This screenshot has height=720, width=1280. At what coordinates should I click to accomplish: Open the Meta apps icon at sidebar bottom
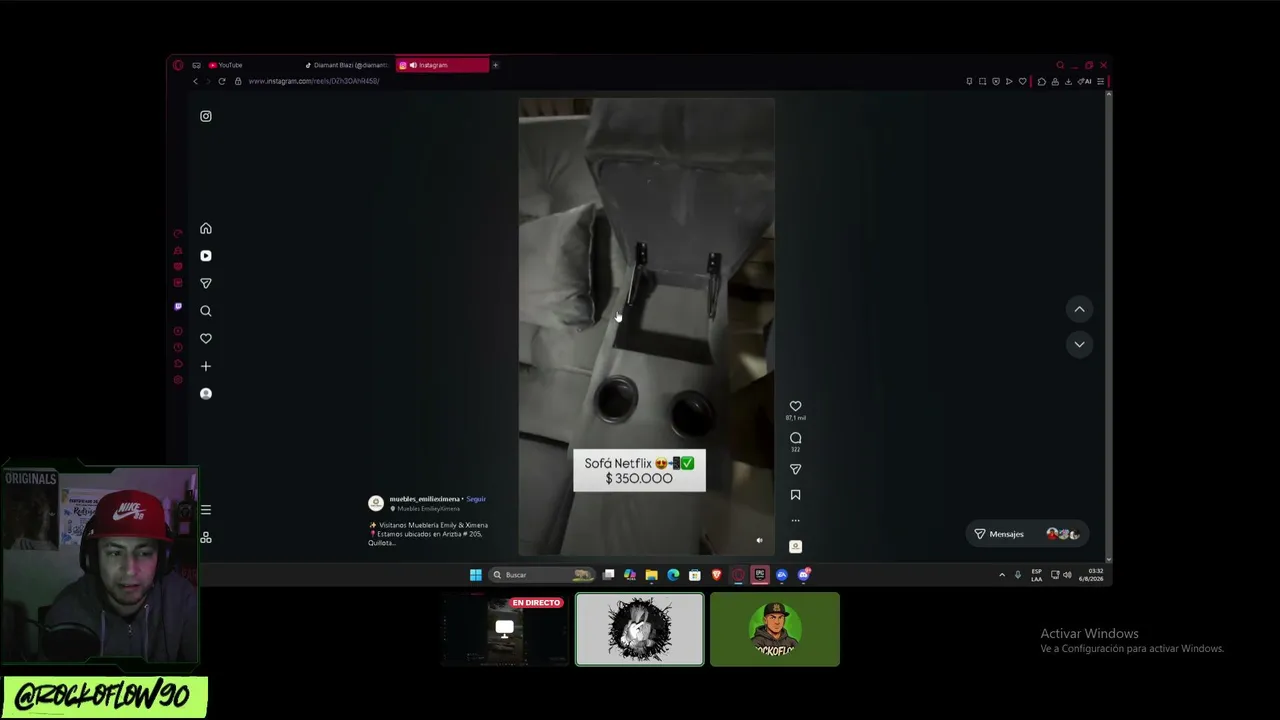coord(206,538)
